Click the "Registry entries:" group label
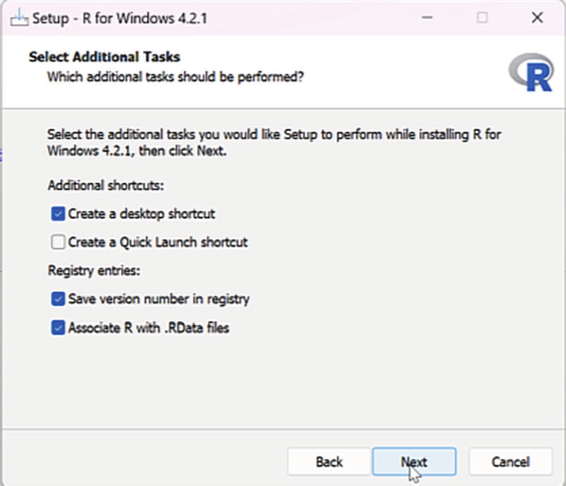The height and width of the screenshot is (486, 566). click(94, 270)
